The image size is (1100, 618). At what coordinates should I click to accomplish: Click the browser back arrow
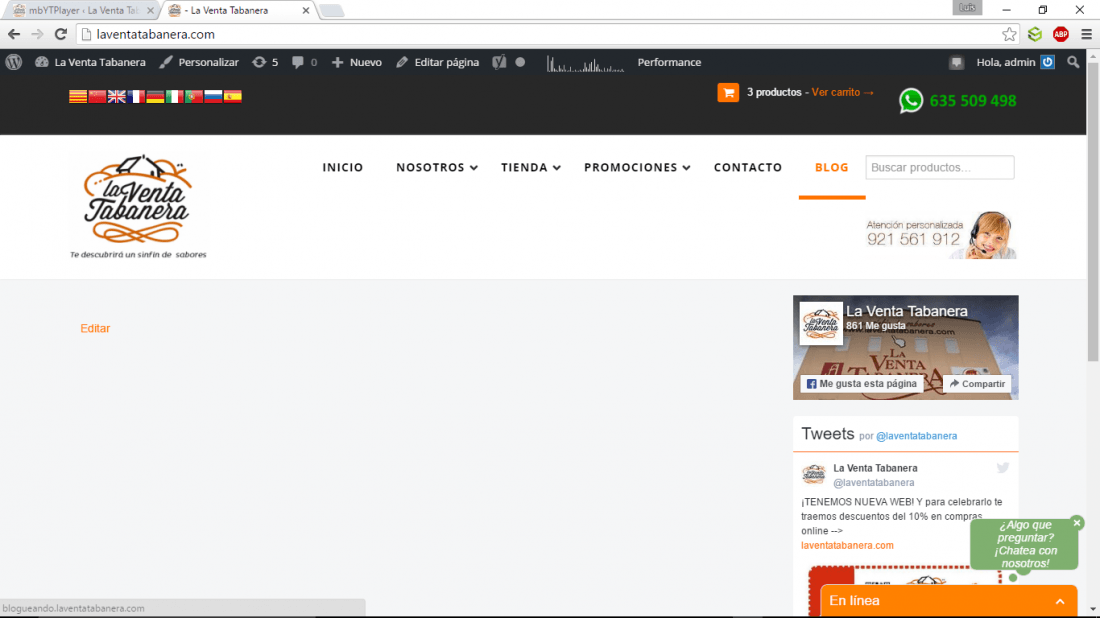[x=14, y=34]
